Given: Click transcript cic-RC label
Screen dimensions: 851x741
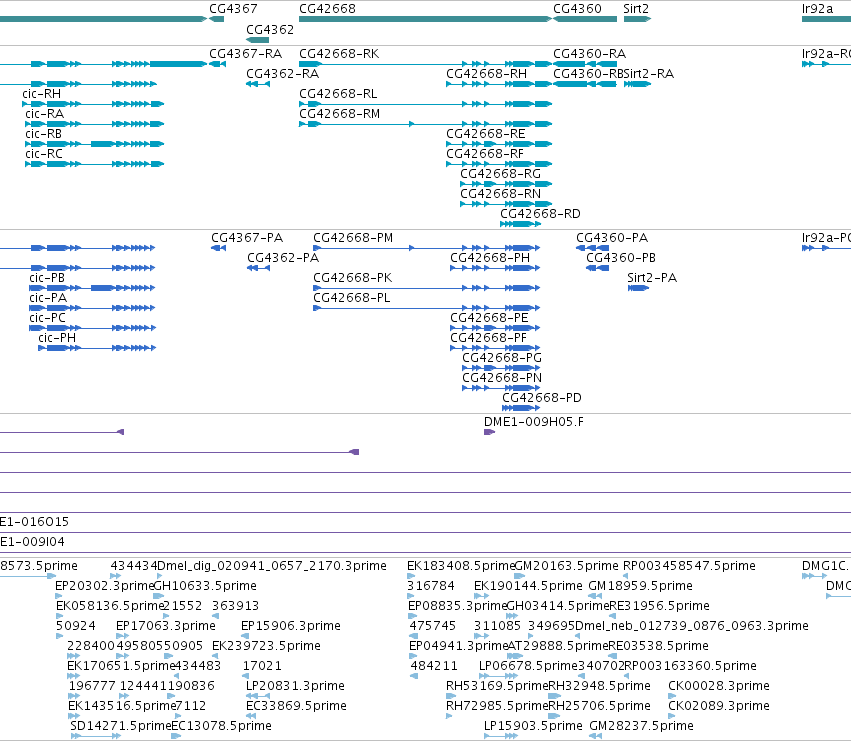Looking at the screenshot, I should [44, 154].
